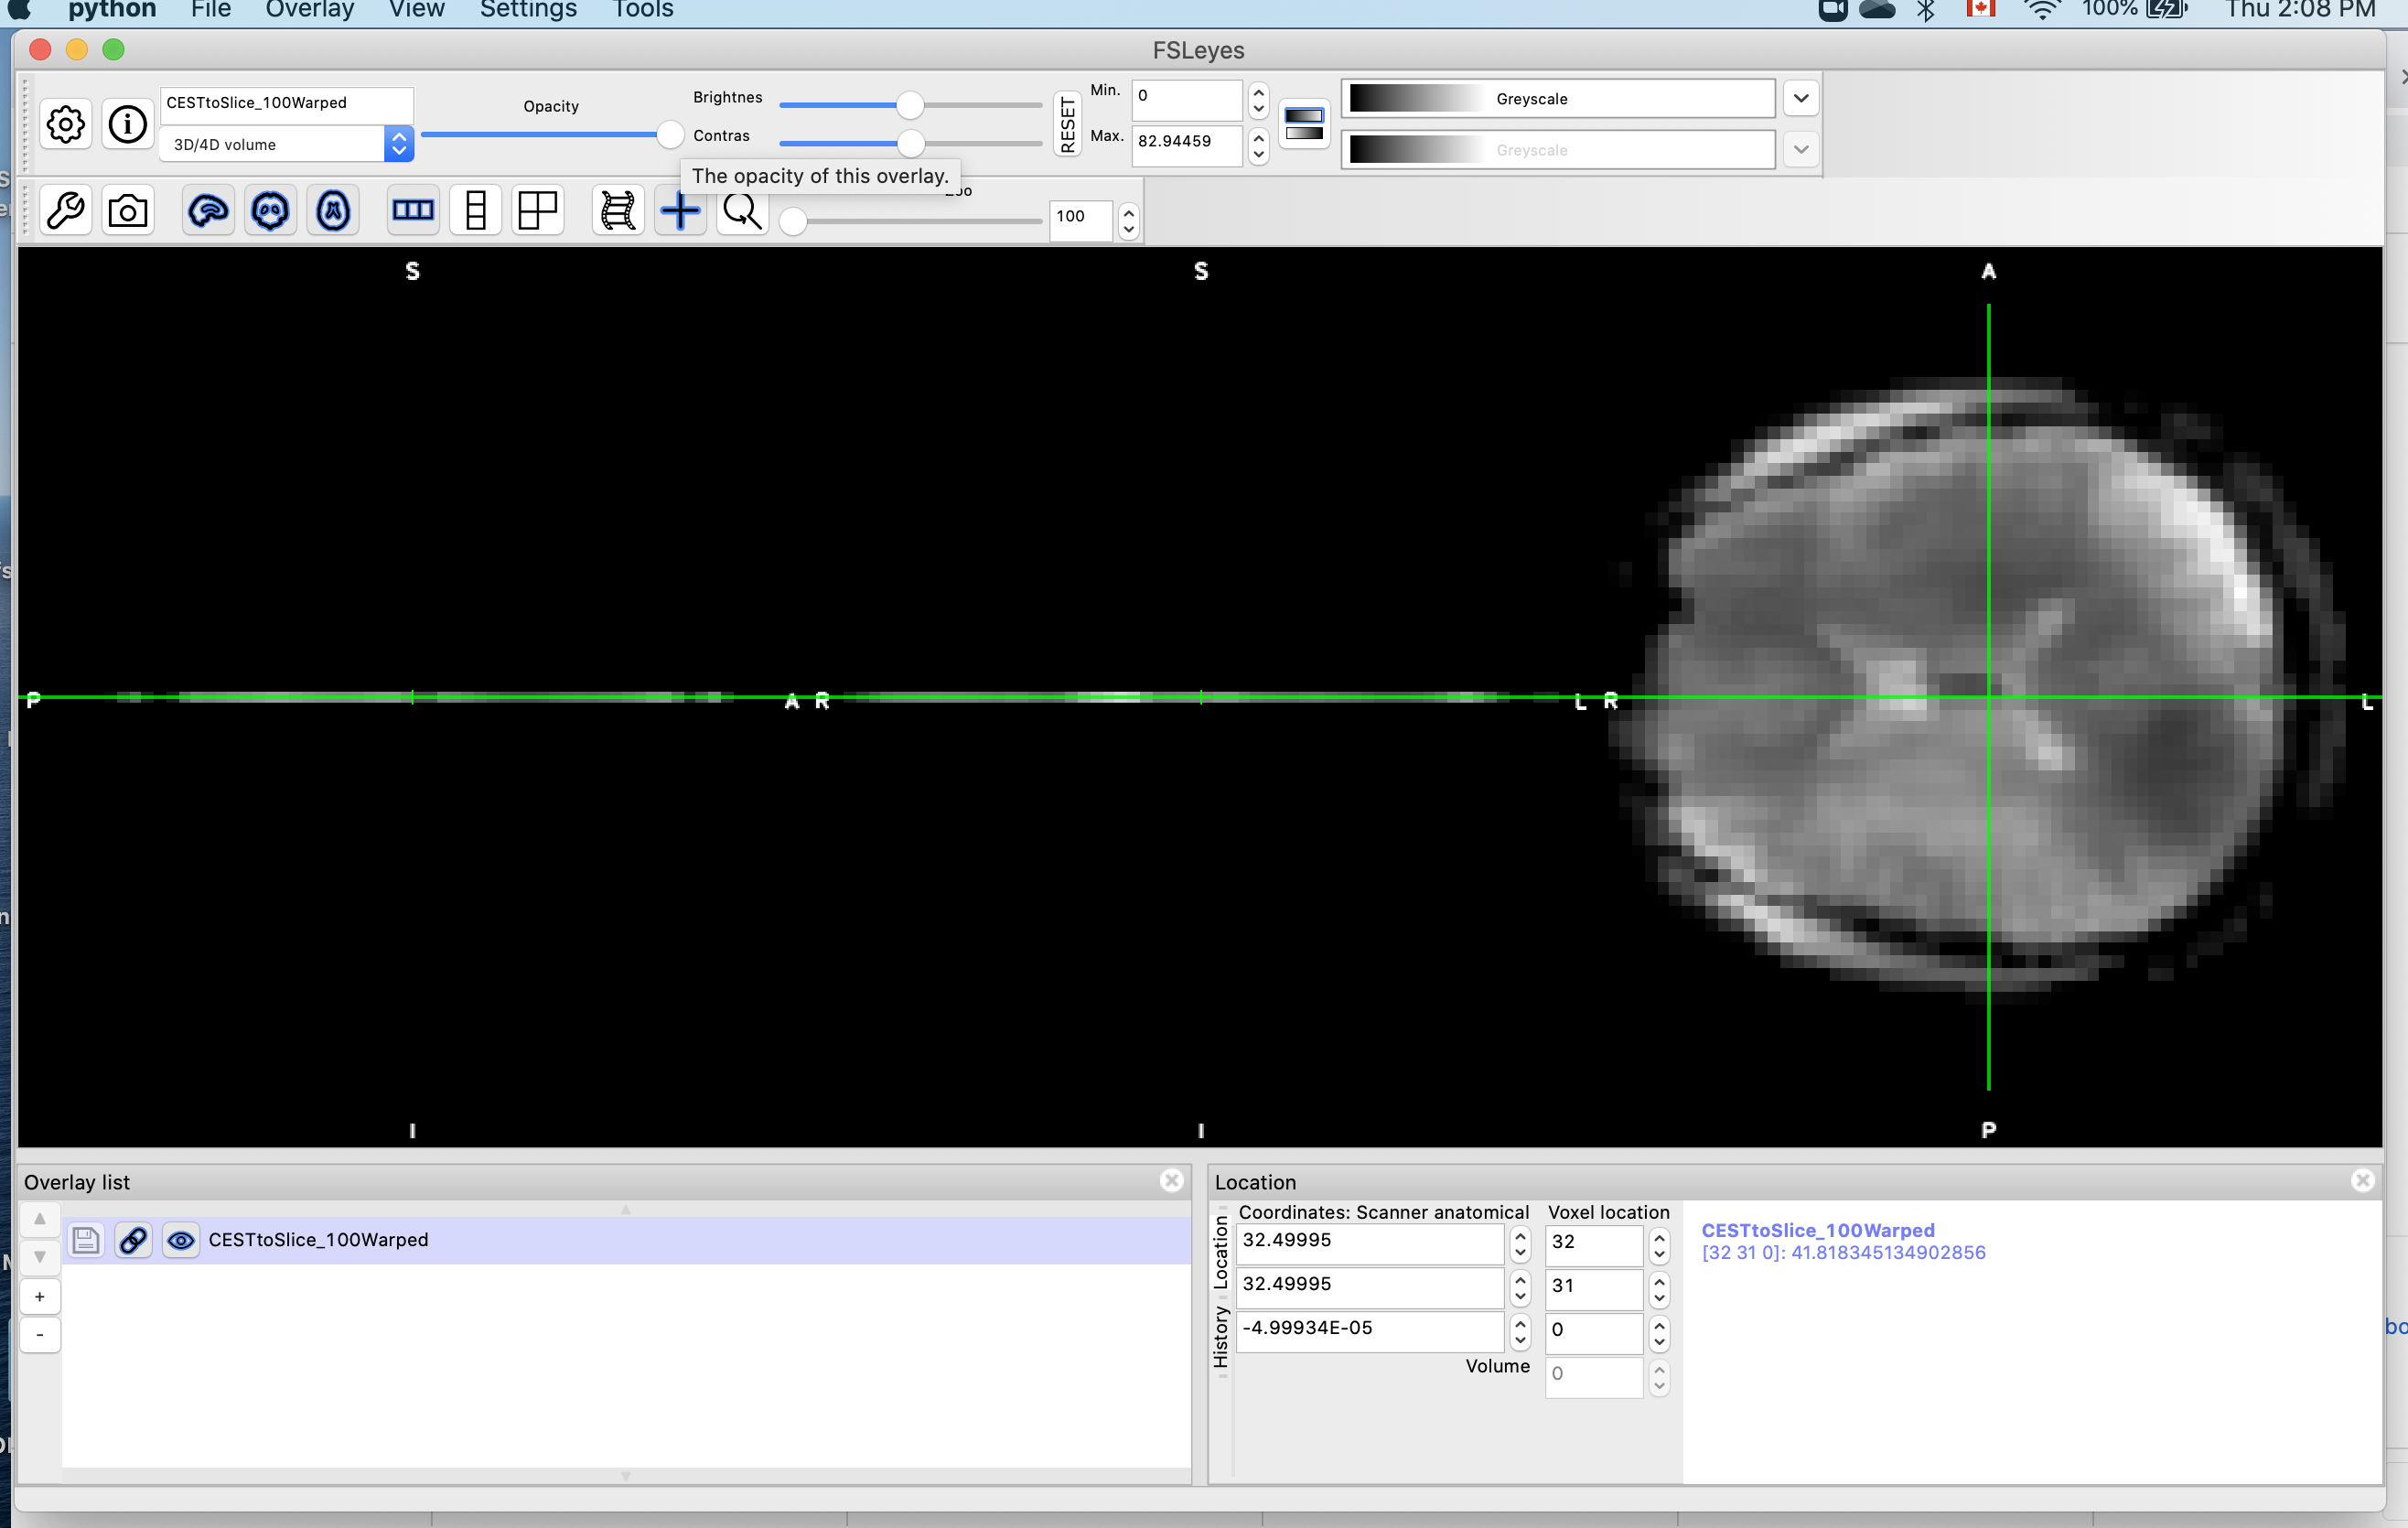Open overlay display settings gear

[x=66, y=125]
